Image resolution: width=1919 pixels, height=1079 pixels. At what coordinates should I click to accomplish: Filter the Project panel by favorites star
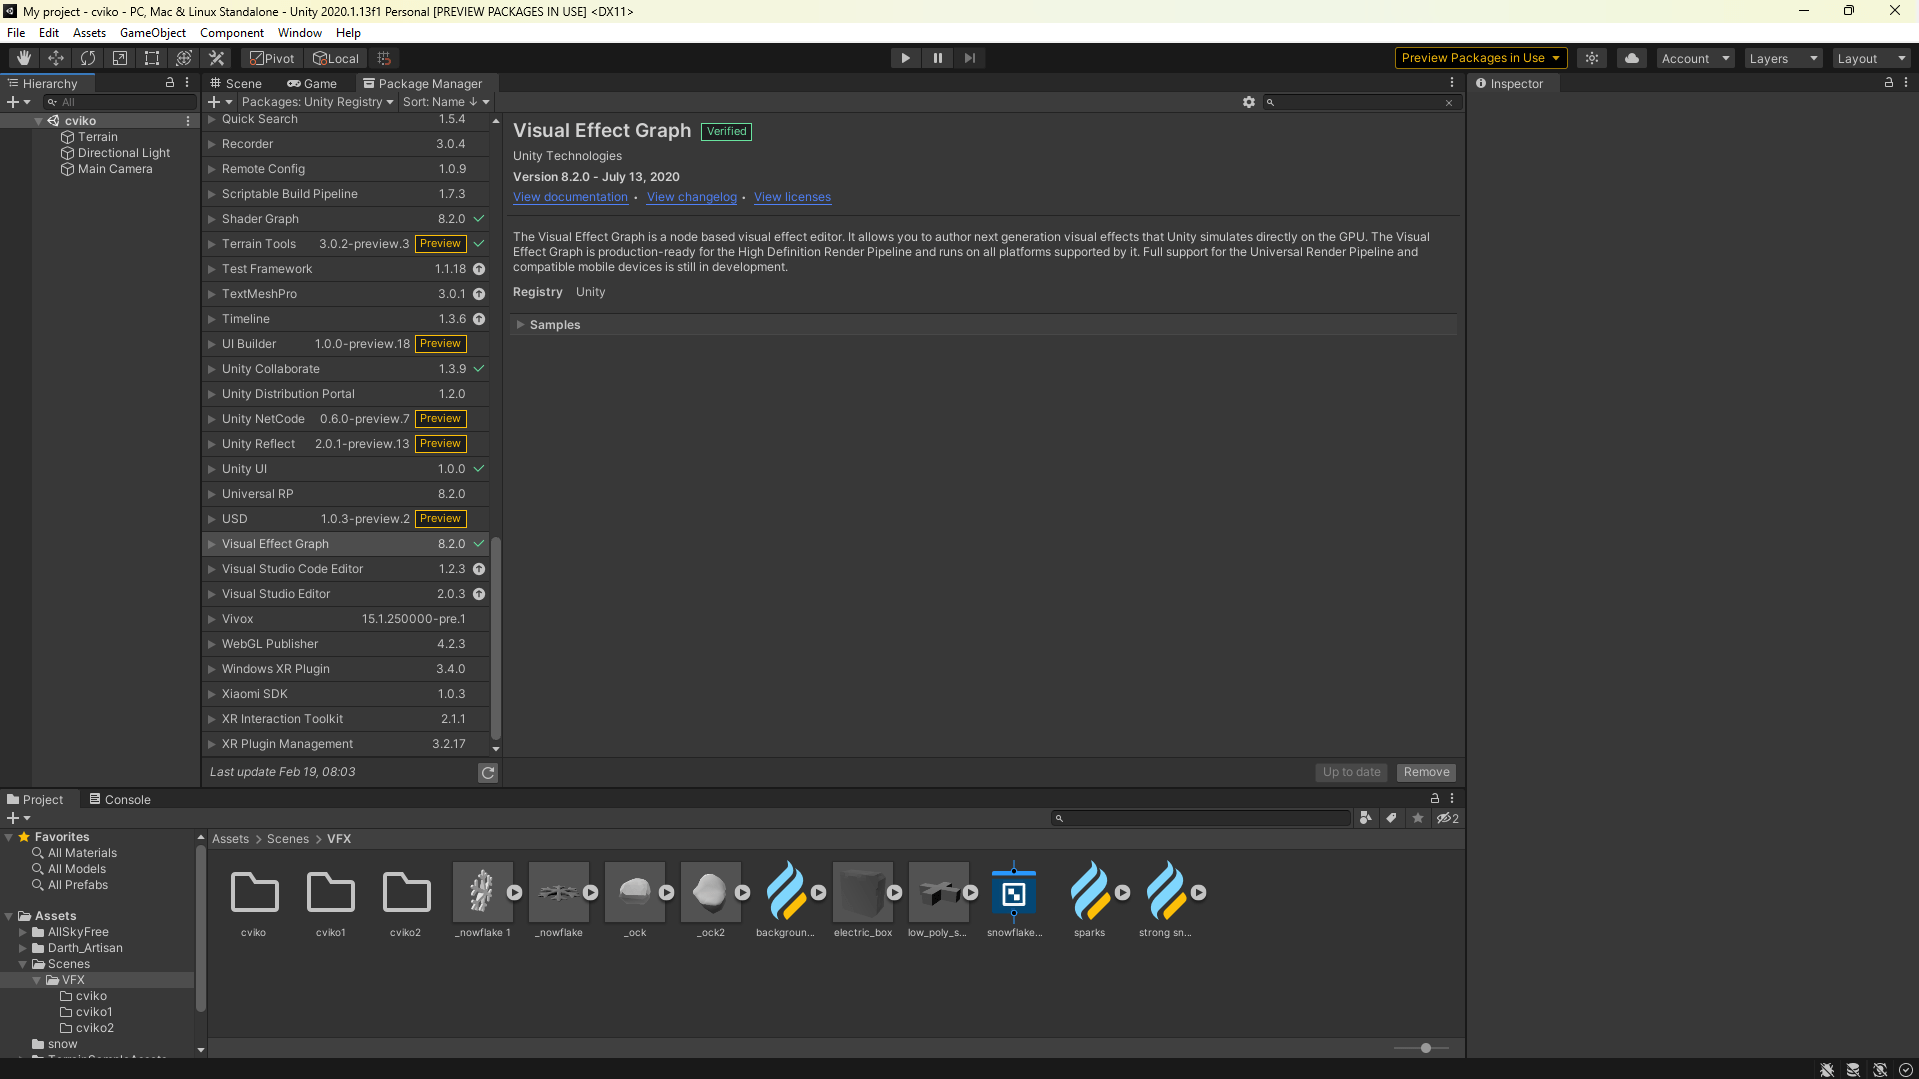(x=1417, y=818)
